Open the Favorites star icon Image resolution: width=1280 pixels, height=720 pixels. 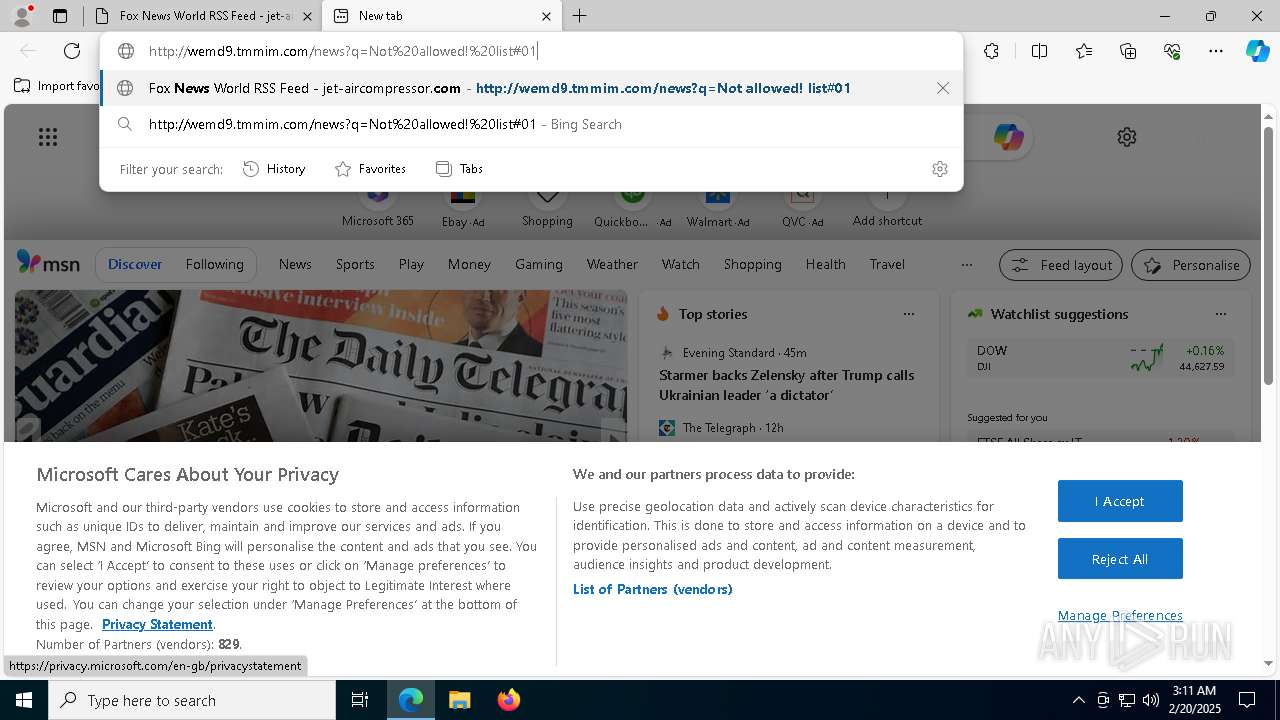tap(1084, 51)
